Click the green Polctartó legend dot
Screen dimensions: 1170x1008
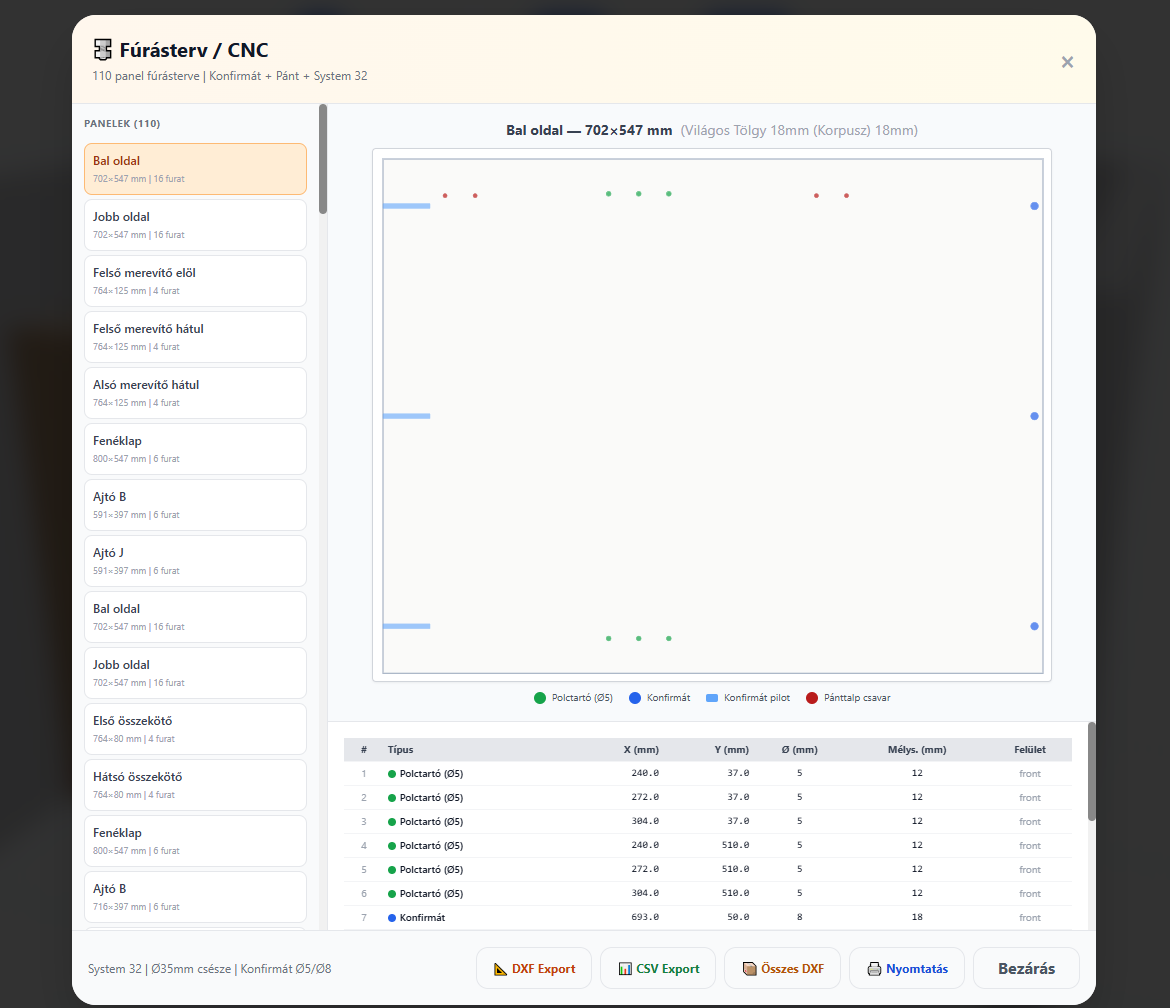tap(540, 698)
